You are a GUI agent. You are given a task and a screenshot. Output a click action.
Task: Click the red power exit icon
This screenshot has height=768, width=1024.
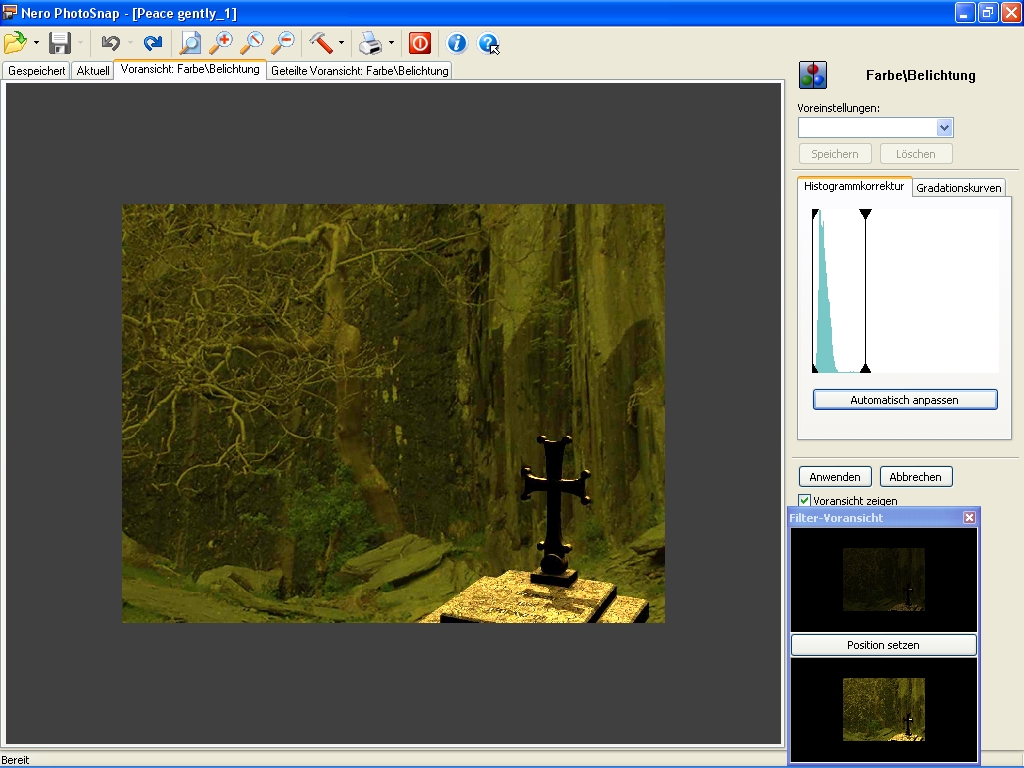[x=420, y=43]
